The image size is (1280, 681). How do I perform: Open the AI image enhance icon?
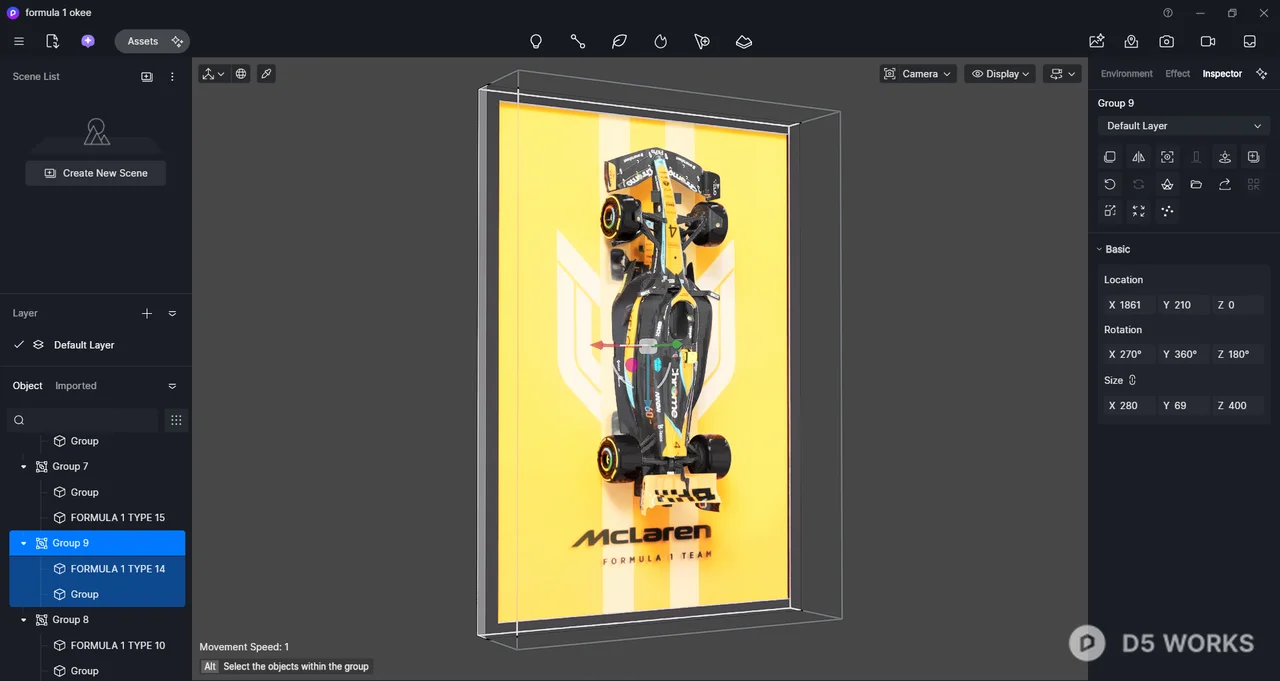[x=1097, y=41]
